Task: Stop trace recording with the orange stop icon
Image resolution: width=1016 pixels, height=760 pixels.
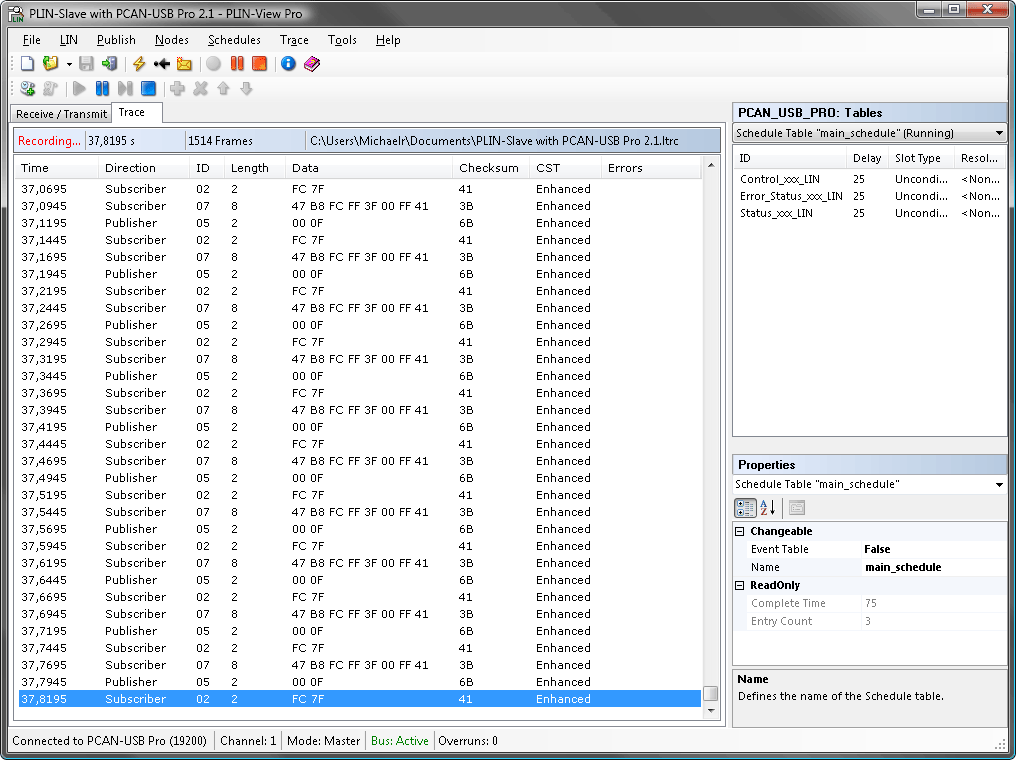Action: click(x=259, y=64)
